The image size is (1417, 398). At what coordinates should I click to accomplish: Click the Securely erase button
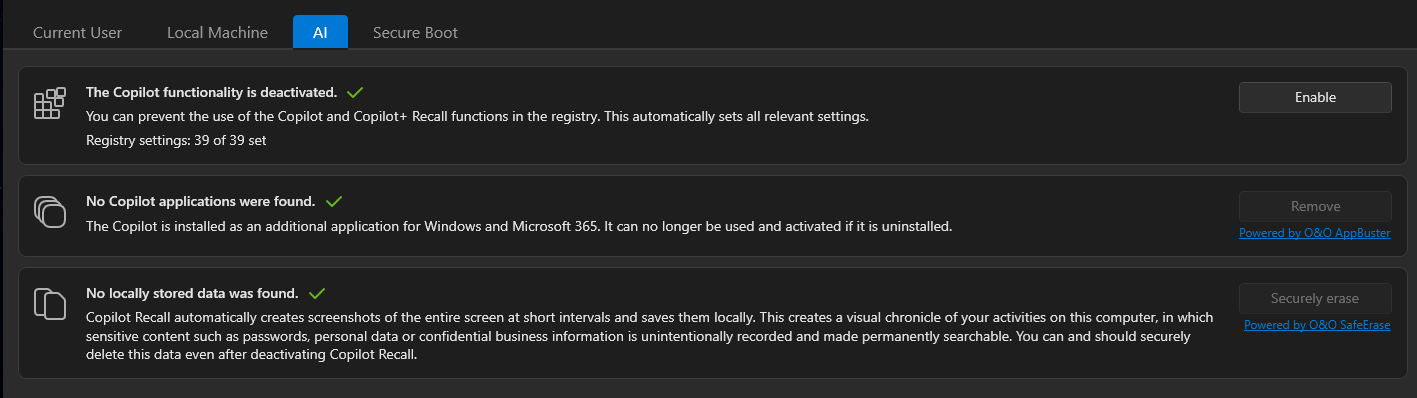point(1315,298)
